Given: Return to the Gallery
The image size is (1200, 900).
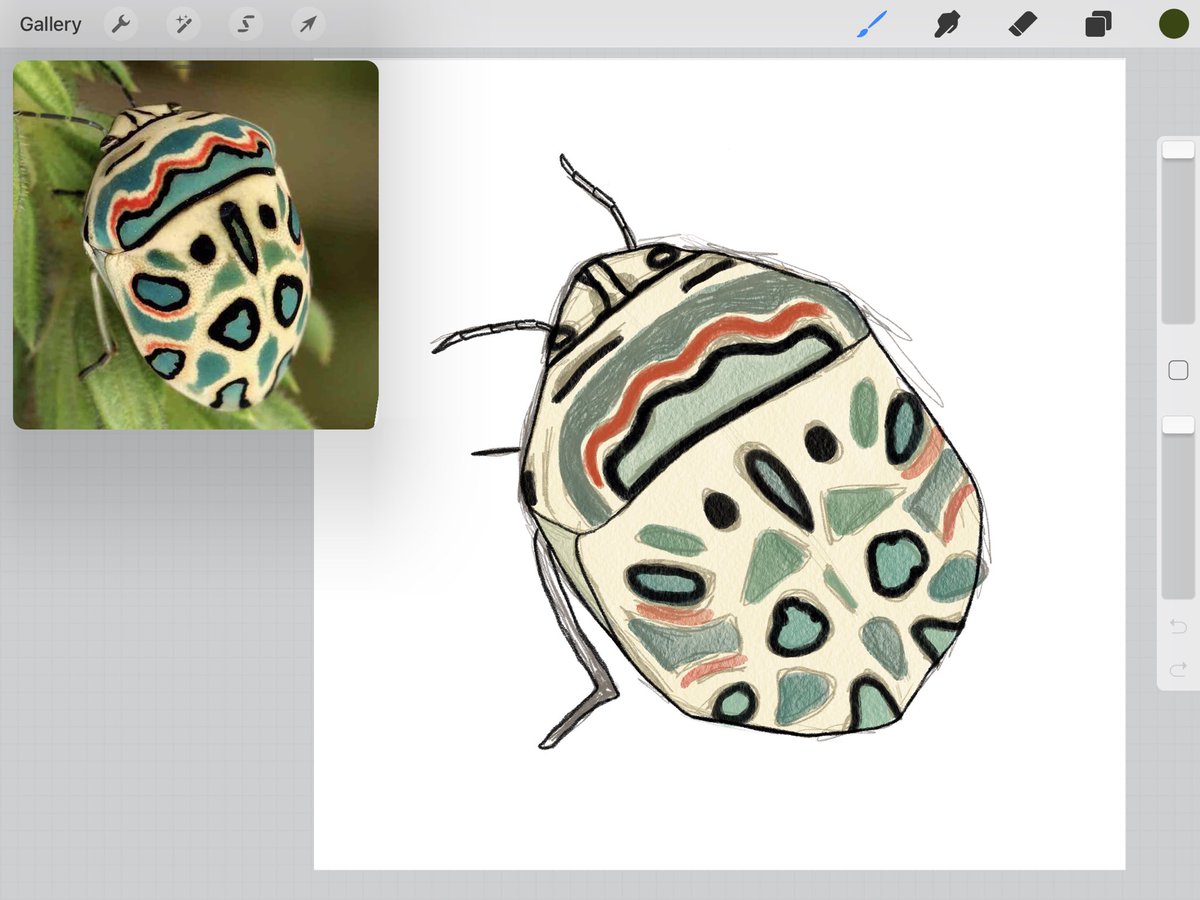Looking at the screenshot, I should [x=49, y=23].
